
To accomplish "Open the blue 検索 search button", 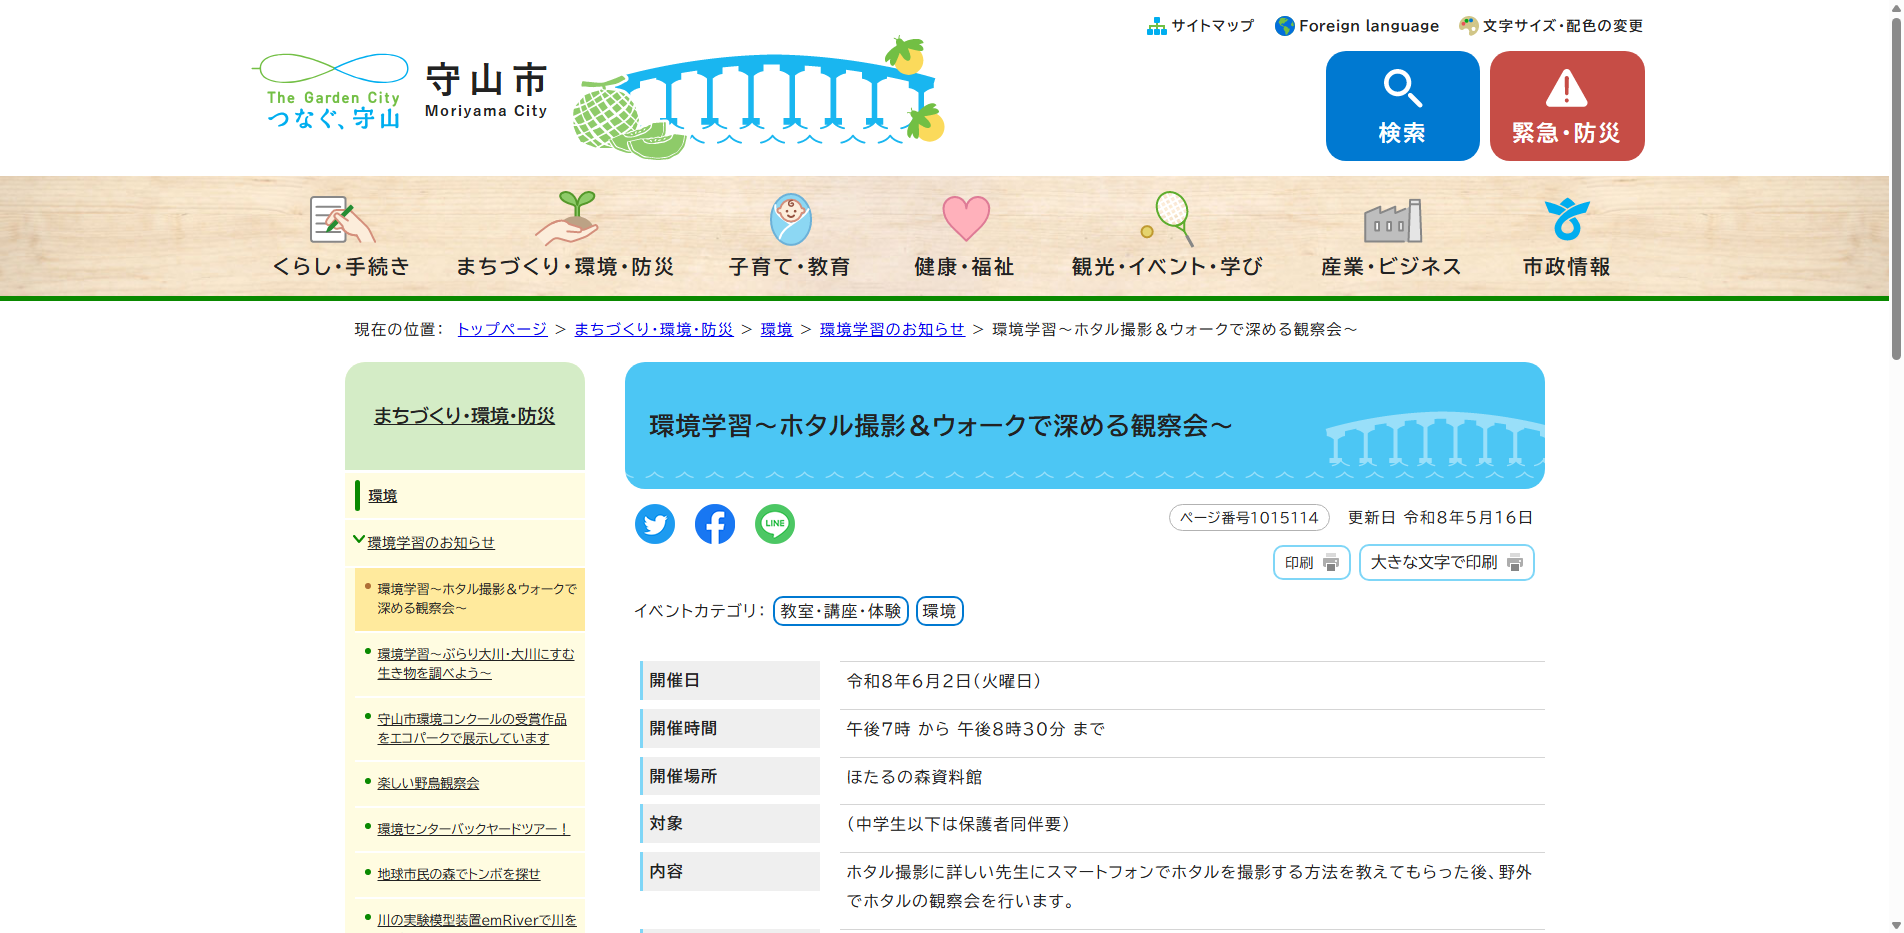I will (x=1402, y=106).
